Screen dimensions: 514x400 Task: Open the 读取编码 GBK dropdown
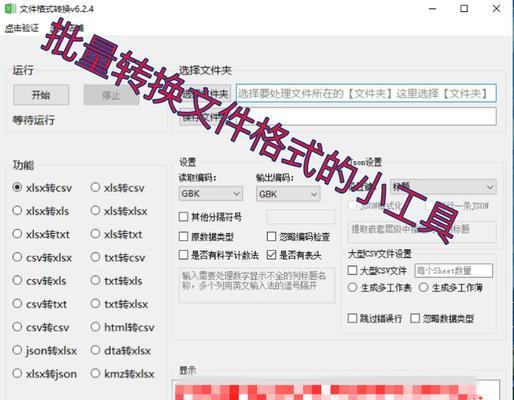coord(211,193)
